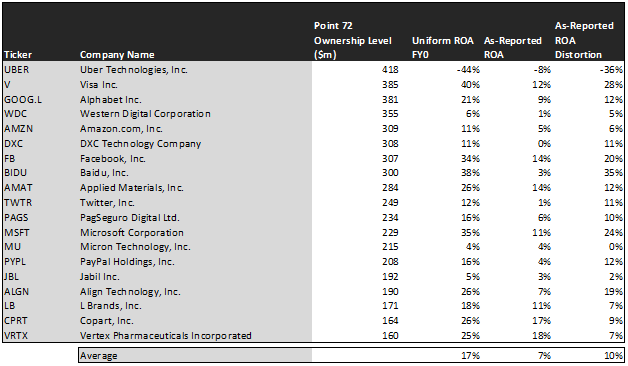Image resolution: width=628 pixels, height=366 pixels.
Task: Select the UBER ticker cell
Action: pos(17,70)
